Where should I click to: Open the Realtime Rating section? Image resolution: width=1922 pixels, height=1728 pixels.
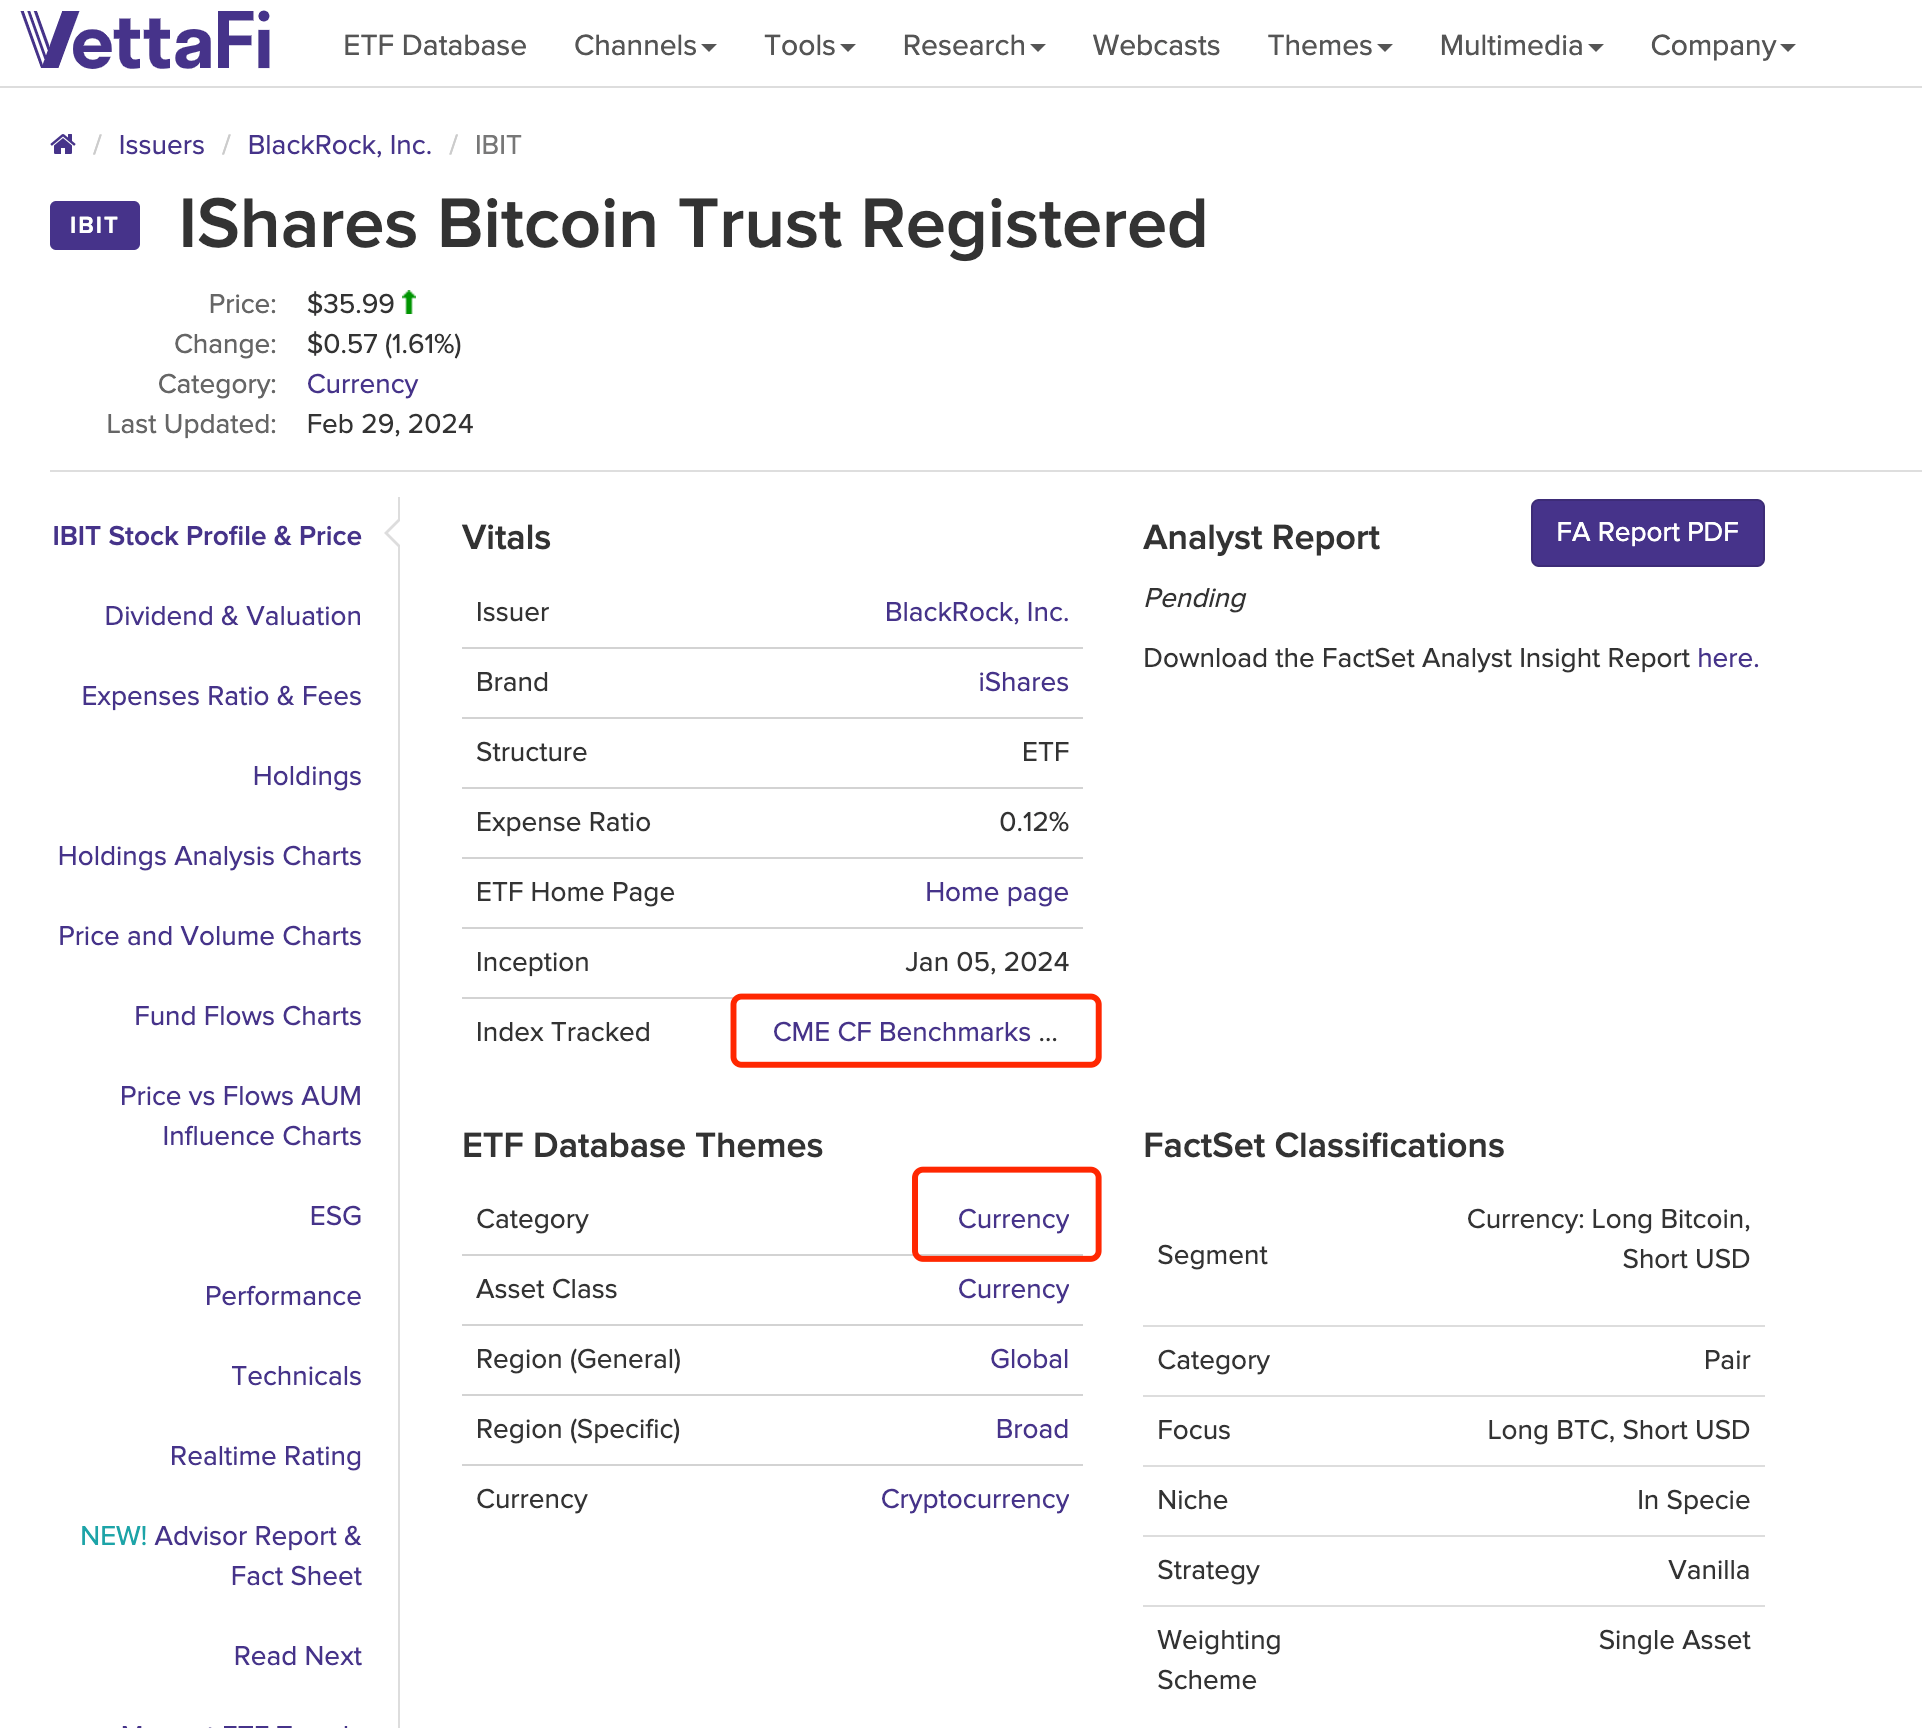(x=265, y=1456)
